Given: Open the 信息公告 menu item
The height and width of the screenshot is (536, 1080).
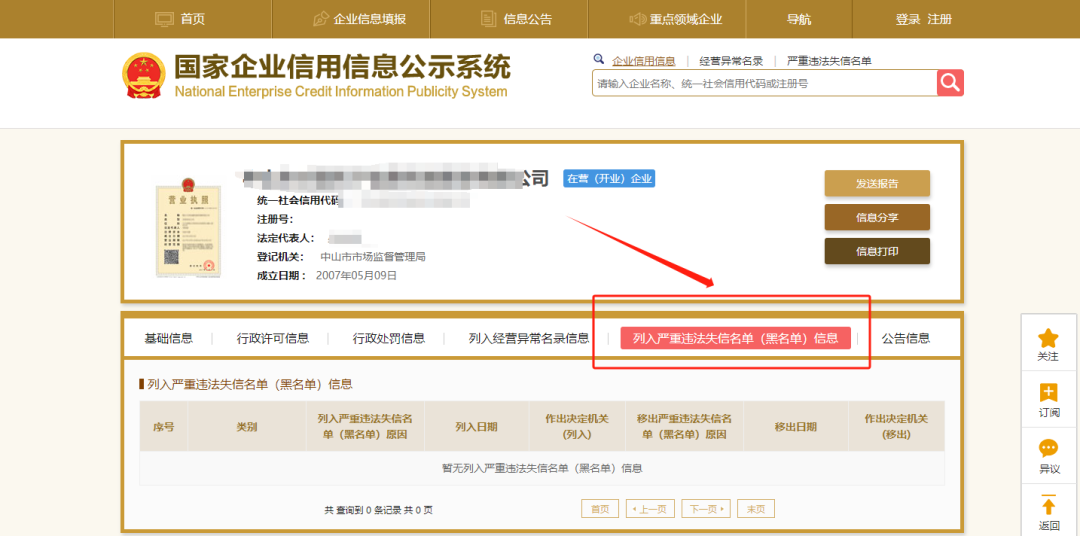Looking at the screenshot, I should click(x=528, y=19).
